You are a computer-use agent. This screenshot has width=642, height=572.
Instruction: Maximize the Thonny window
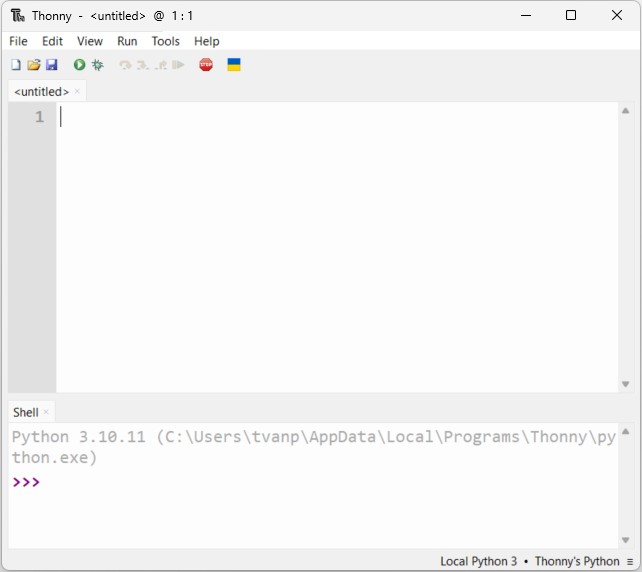[571, 16]
